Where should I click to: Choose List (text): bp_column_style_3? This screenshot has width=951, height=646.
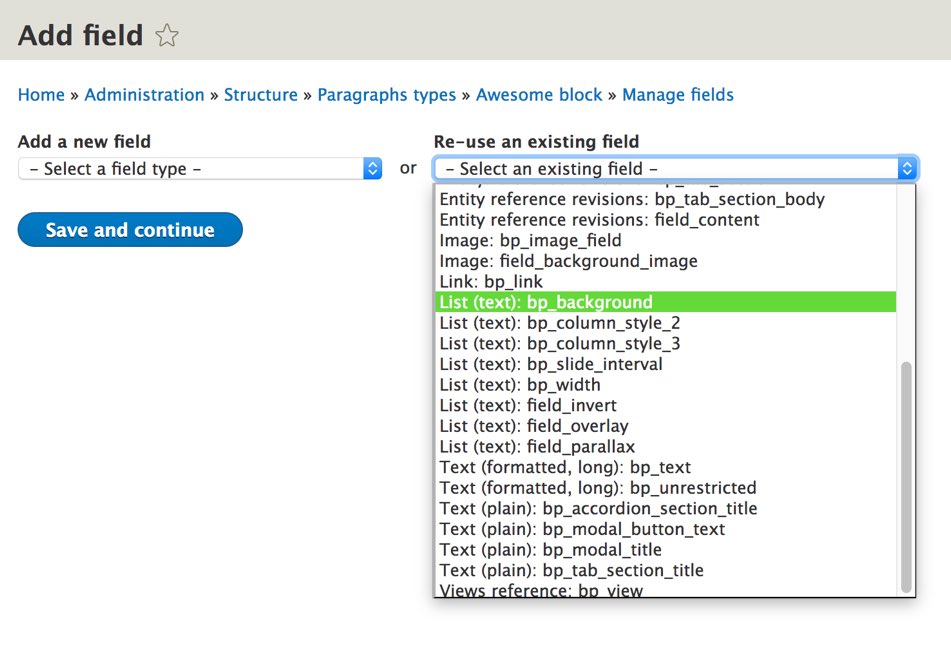(x=665, y=344)
